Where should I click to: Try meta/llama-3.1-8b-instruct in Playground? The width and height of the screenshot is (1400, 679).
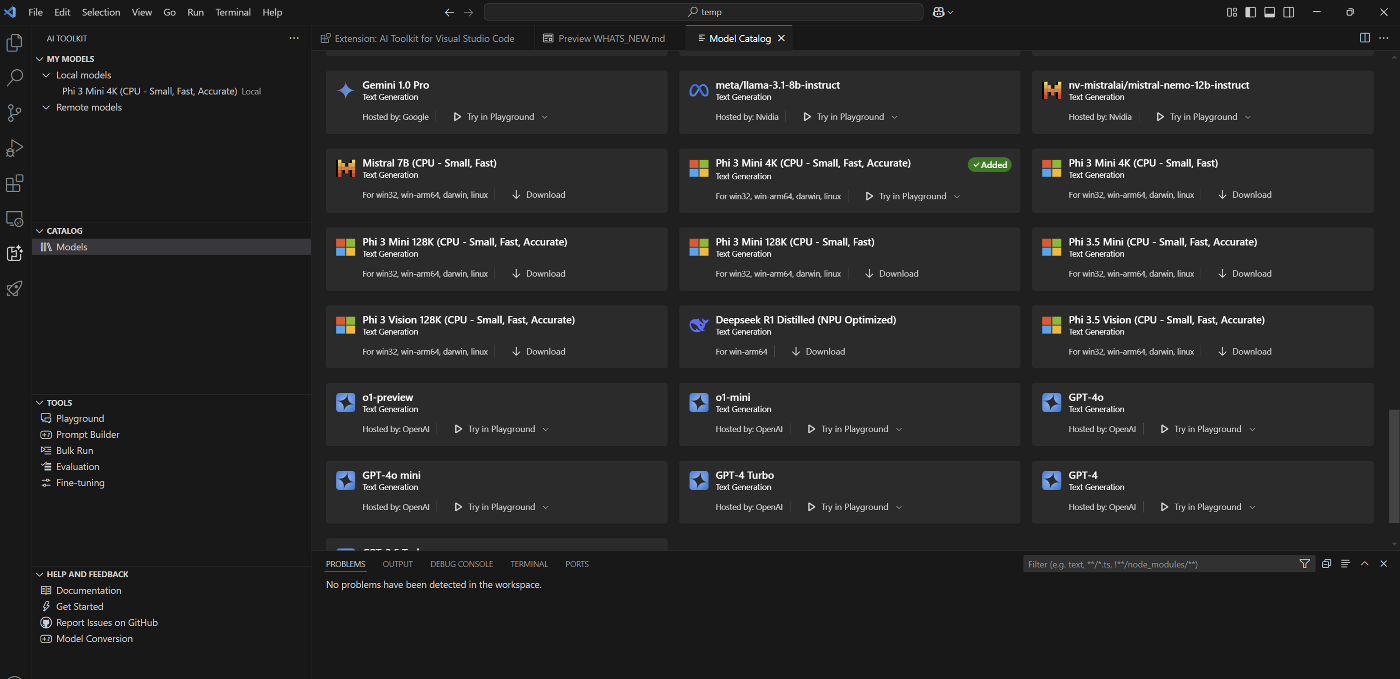[843, 117]
